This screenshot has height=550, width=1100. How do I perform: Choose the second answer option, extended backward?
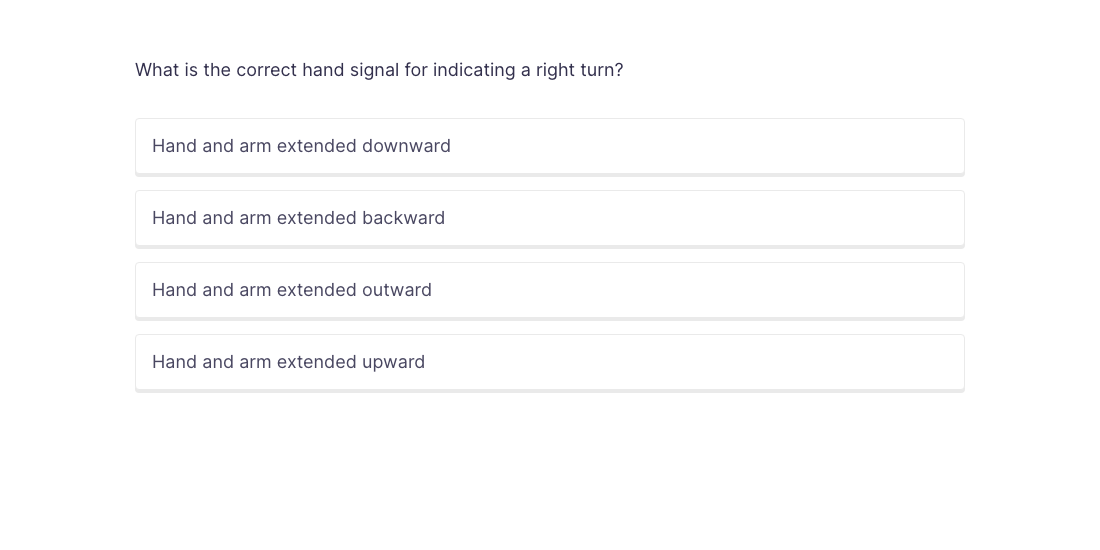pos(549,218)
